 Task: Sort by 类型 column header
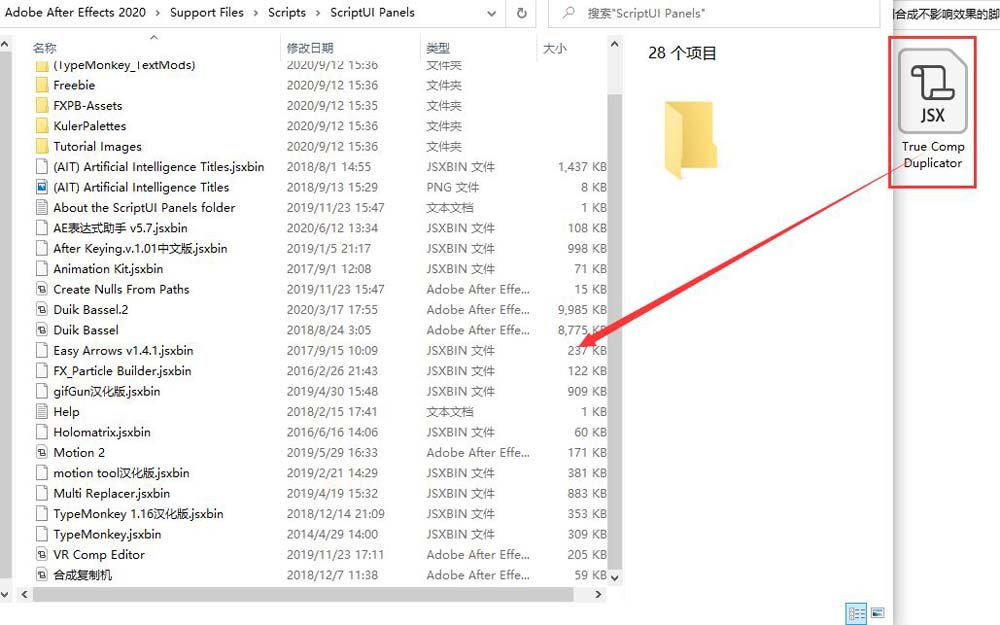438,48
